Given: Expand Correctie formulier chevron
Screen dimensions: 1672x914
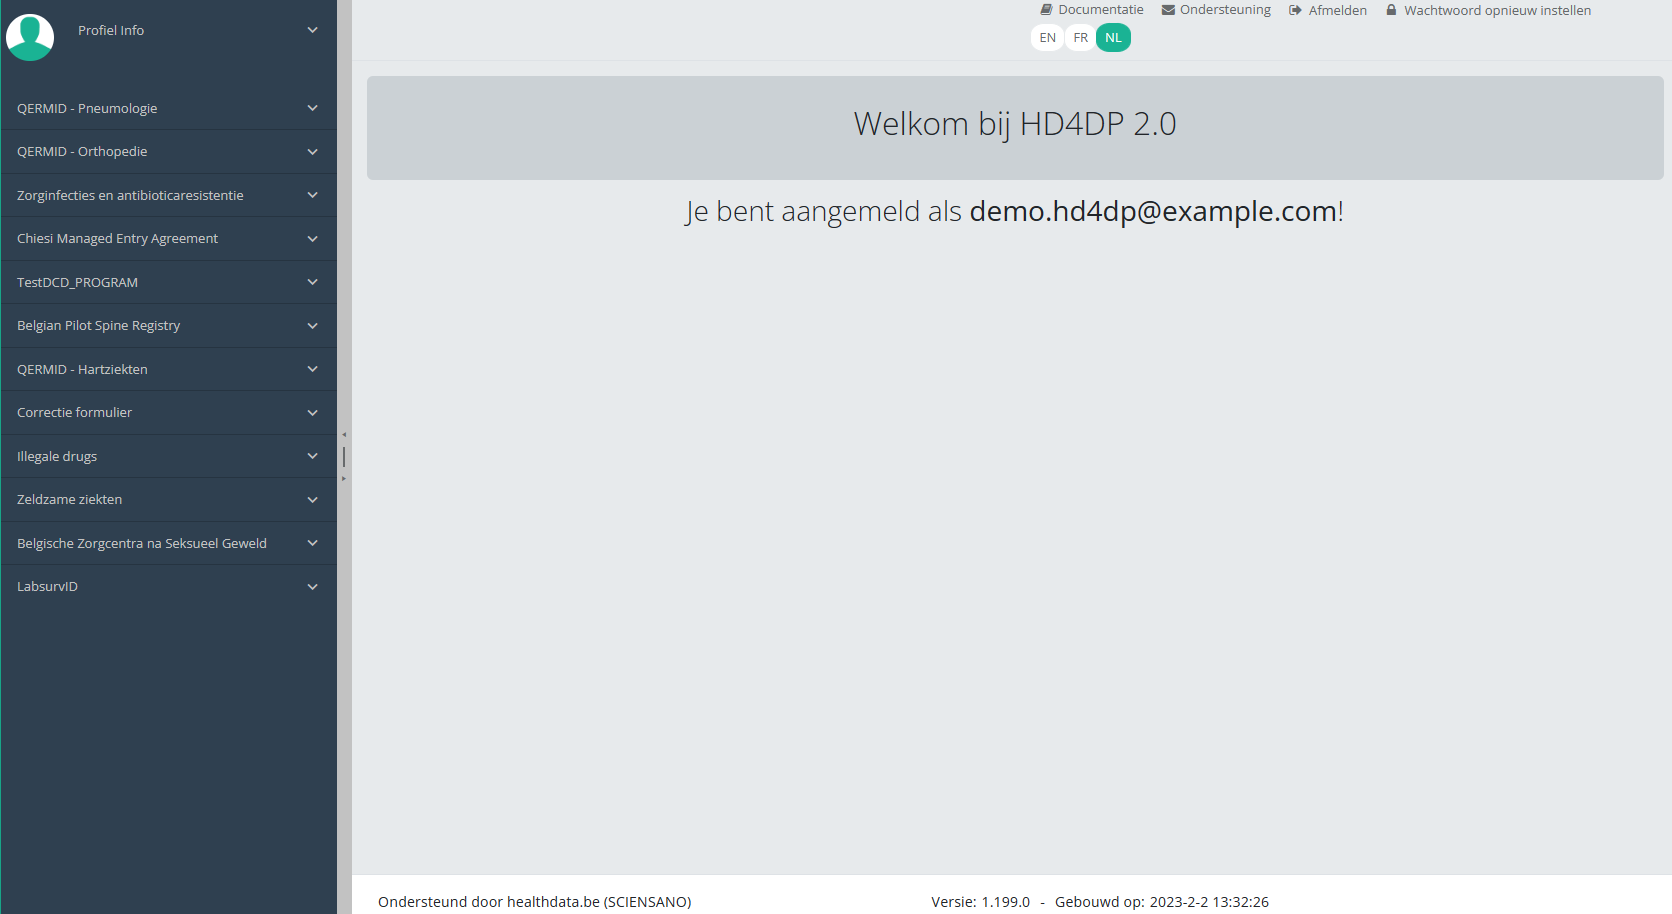Looking at the screenshot, I should 312,413.
